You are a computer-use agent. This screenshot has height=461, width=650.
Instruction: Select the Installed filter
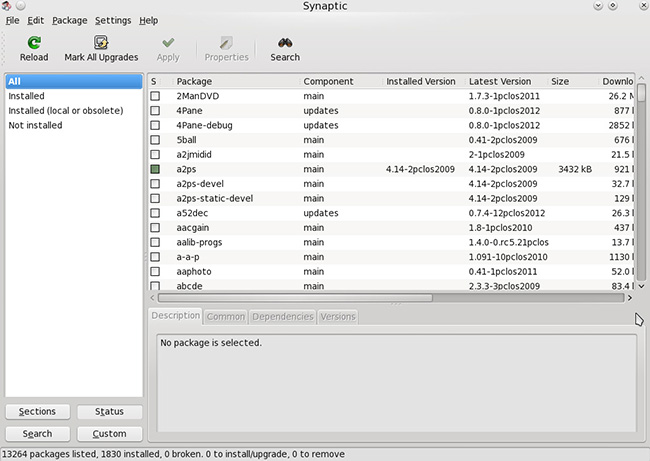pos(74,96)
